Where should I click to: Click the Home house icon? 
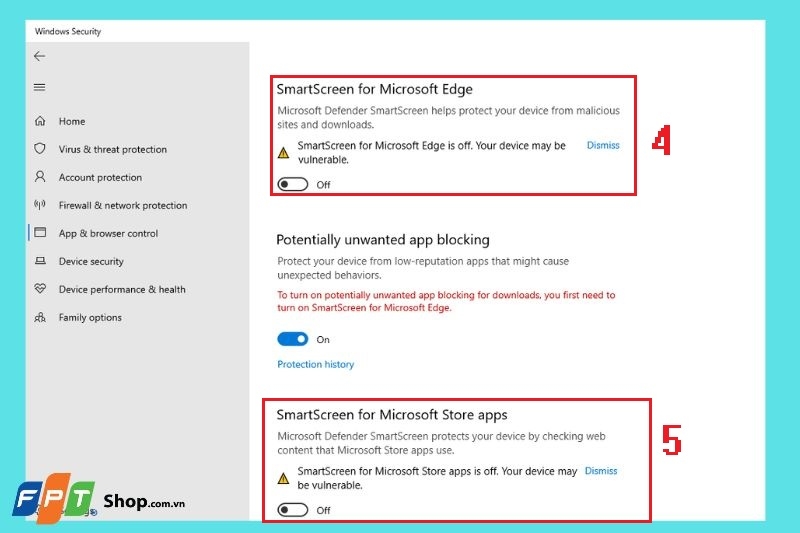40,121
